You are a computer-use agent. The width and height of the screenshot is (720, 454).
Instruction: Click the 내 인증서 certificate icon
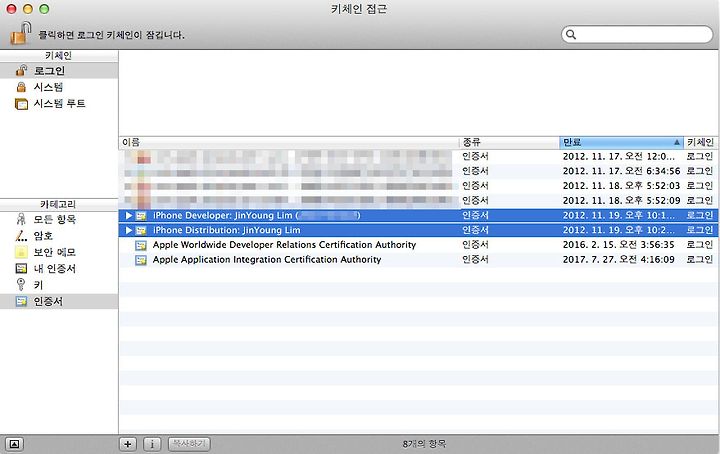[21, 268]
